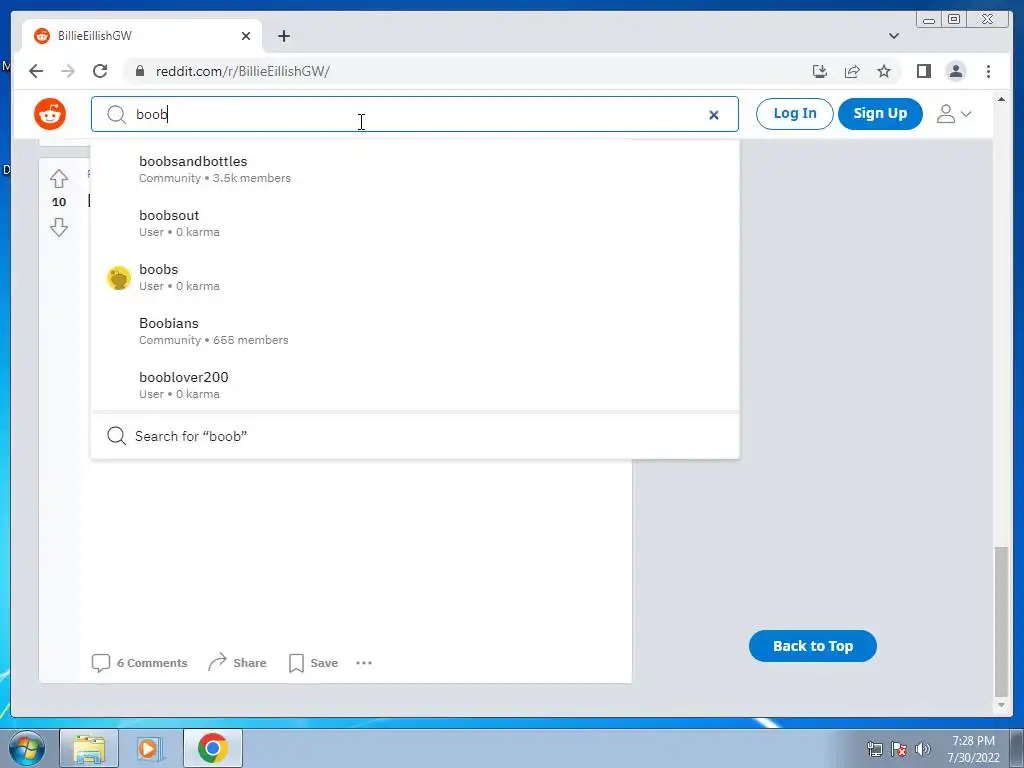Click the scrollbar down arrow
The height and width of the screenshot is (768, 1024).
click(1000, 705)
